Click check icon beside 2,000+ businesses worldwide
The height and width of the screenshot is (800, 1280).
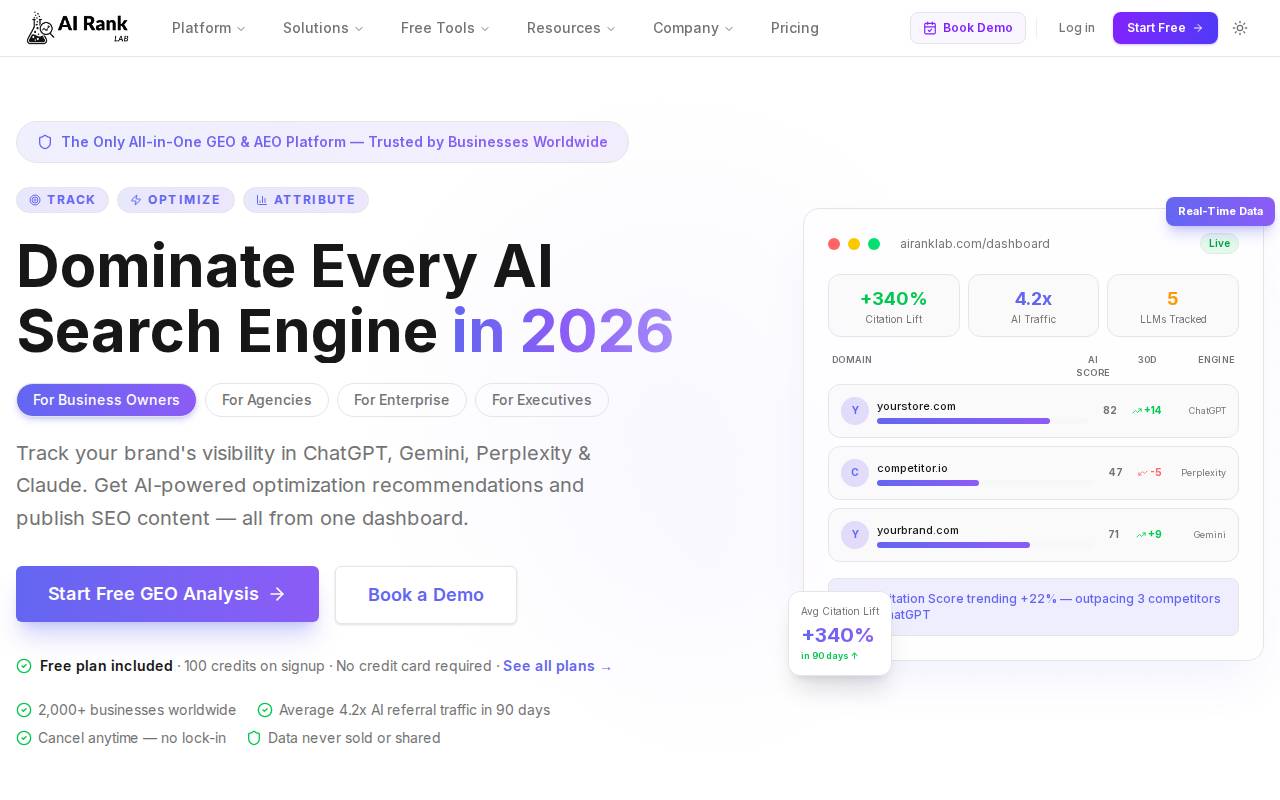[24, 710]
